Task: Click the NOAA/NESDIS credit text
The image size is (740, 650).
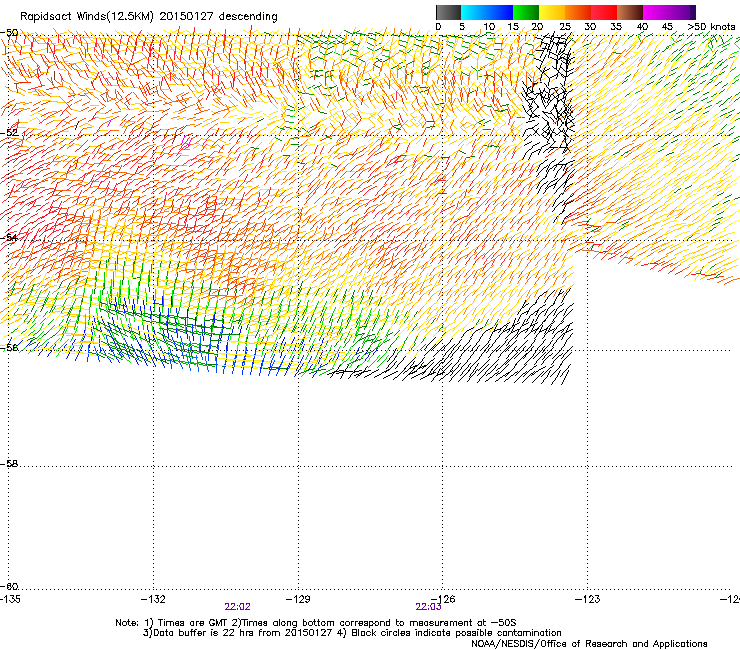Action: (x=589, y=644)
